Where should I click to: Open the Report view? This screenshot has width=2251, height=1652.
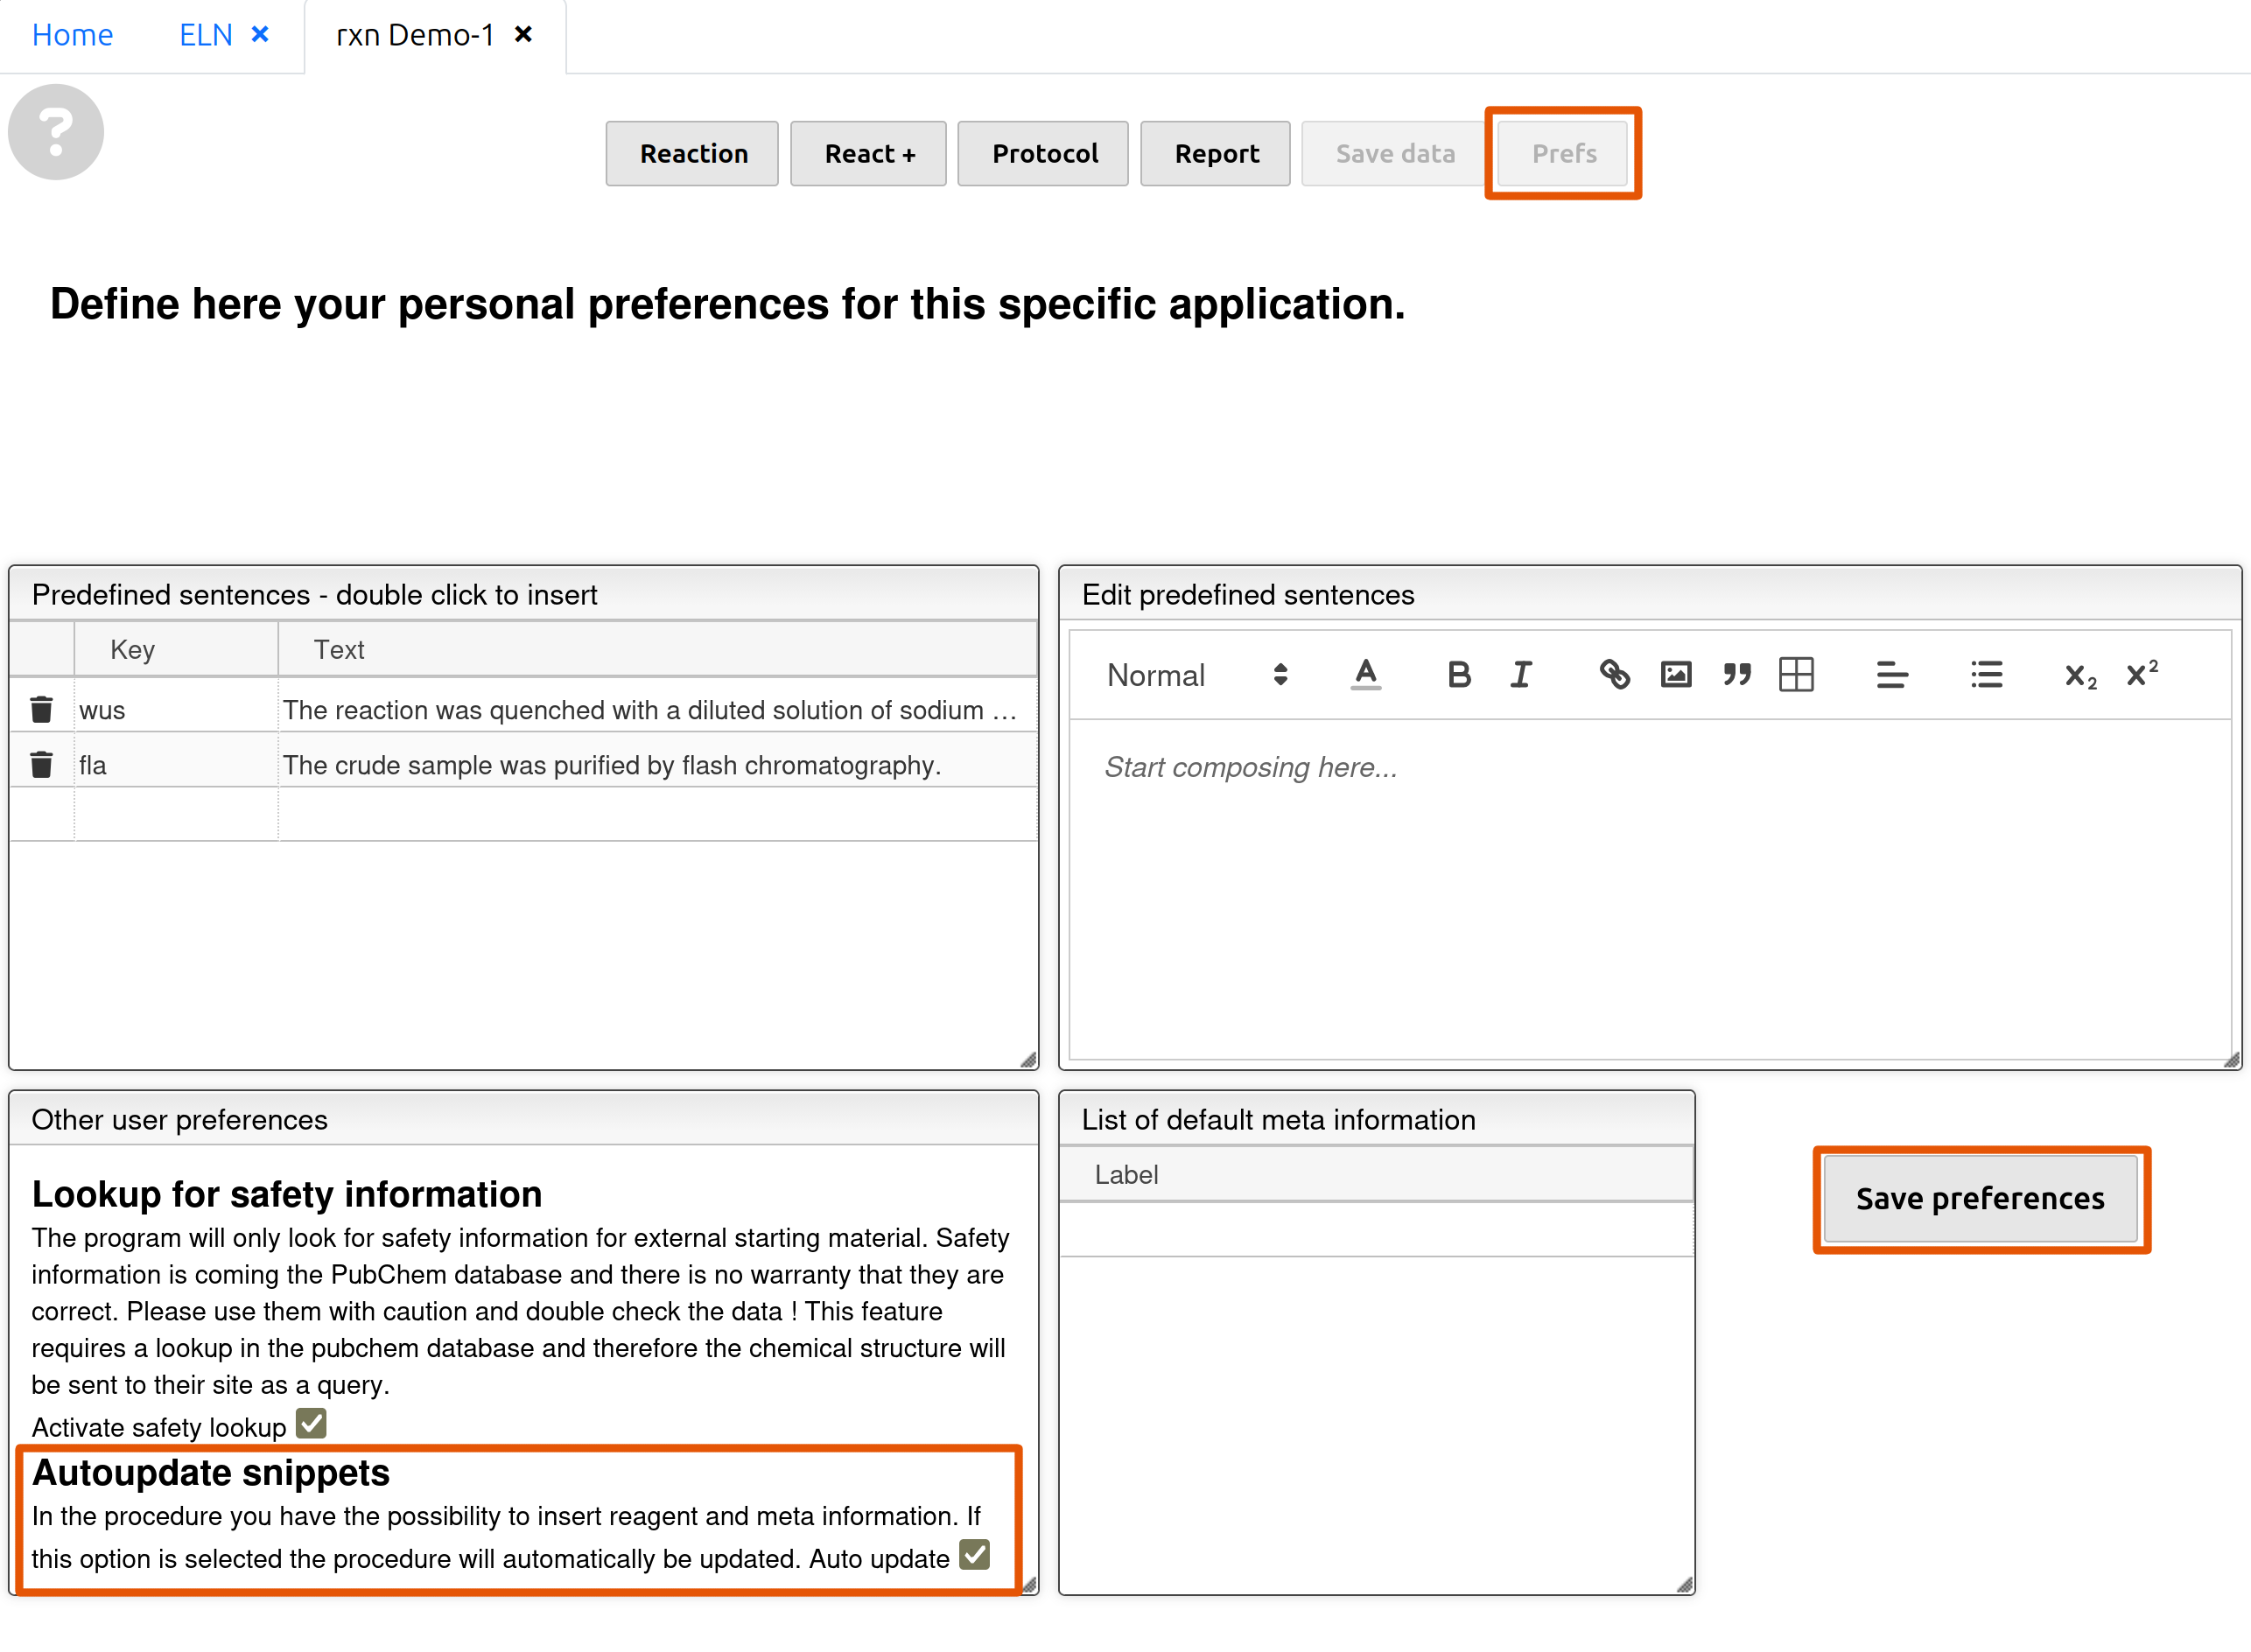tap(1215, 154)
